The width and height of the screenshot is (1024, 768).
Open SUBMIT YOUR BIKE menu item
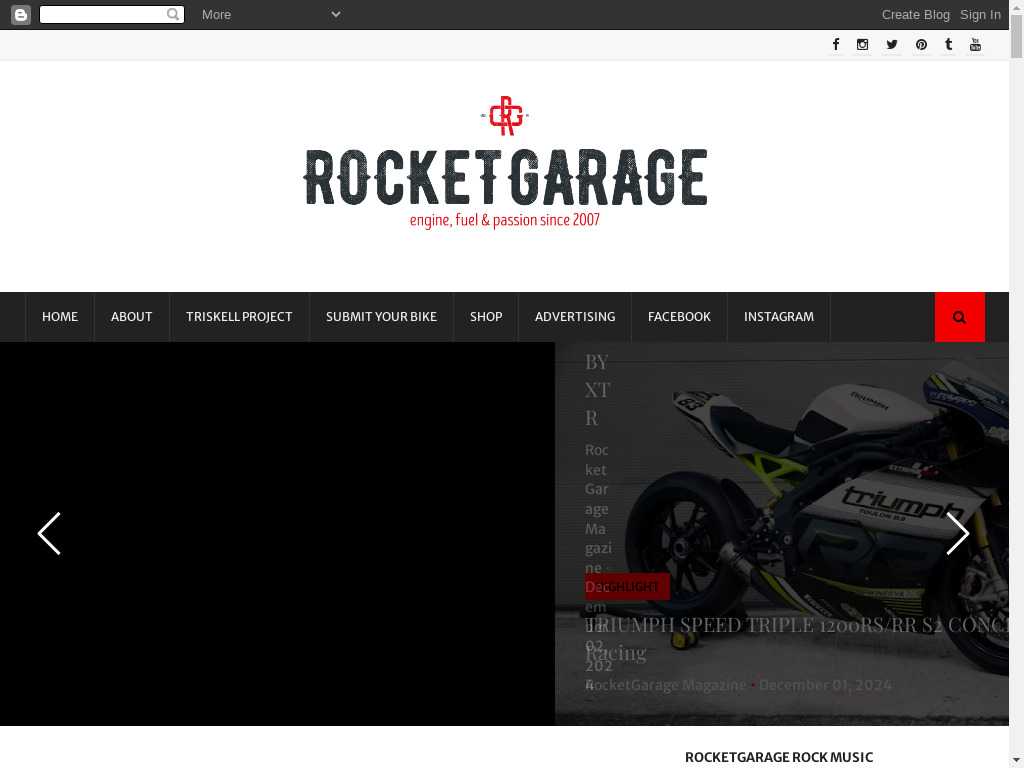pos(381,317)
